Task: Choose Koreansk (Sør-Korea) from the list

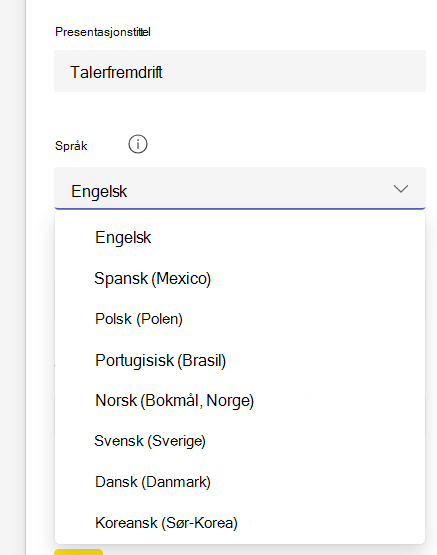Action: tap(240, 523)
